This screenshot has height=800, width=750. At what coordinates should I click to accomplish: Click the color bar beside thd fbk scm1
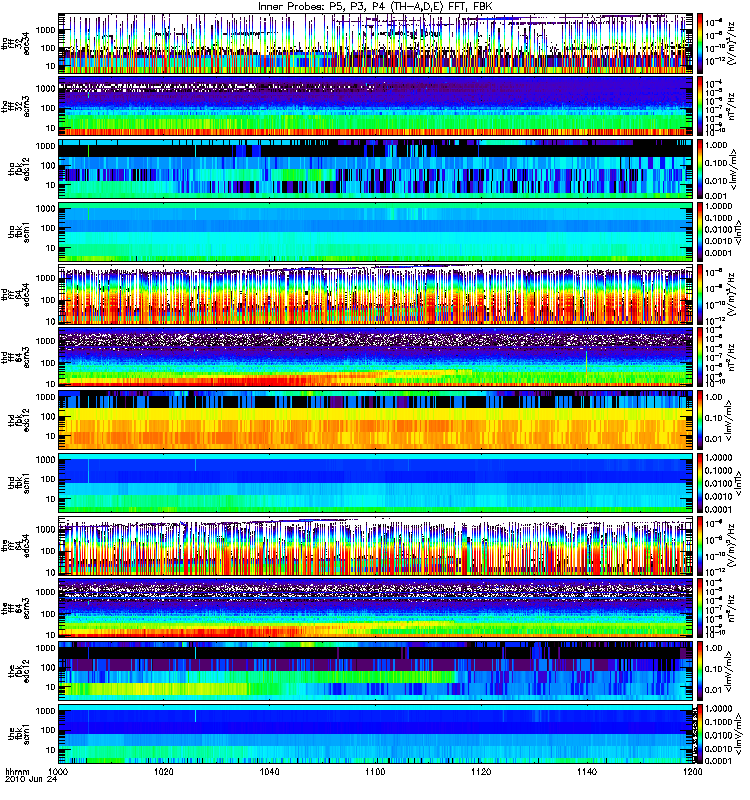coord(700,483)
